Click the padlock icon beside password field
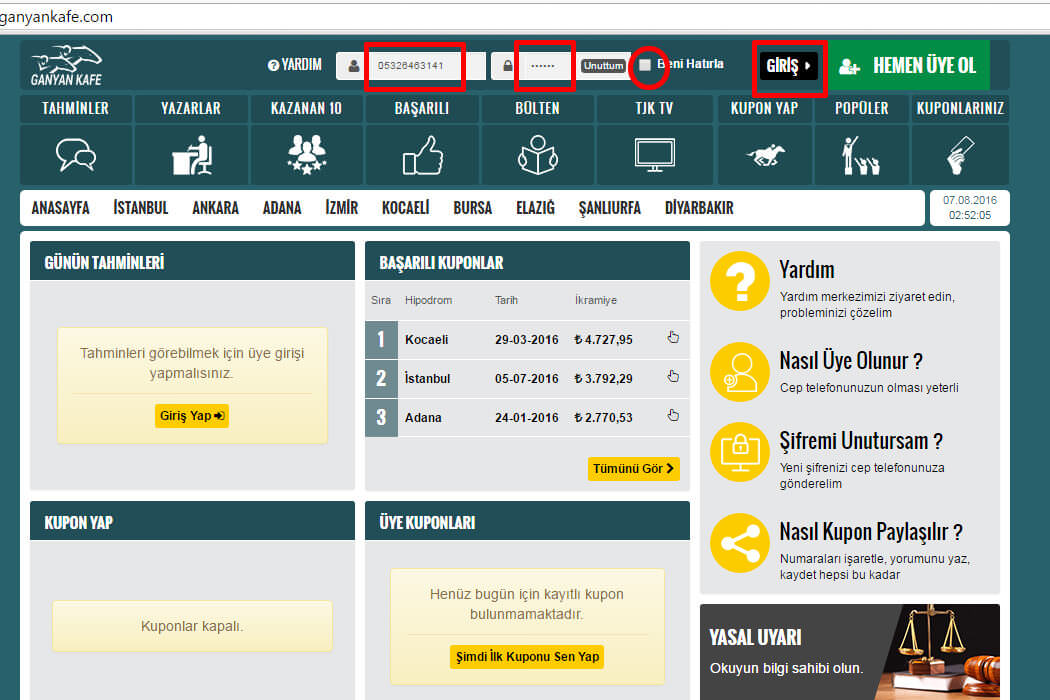Image resolution: width=1050 pixels, height=700 pixels. tap(508, 66)
